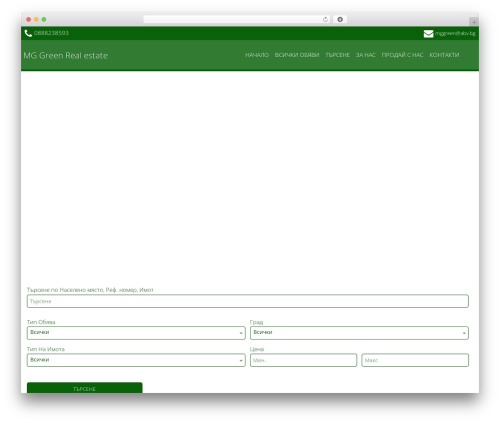Screen dimensions: 500x423
Task: Open КОНТАКТИ menu item
Action: click(444, 55)
